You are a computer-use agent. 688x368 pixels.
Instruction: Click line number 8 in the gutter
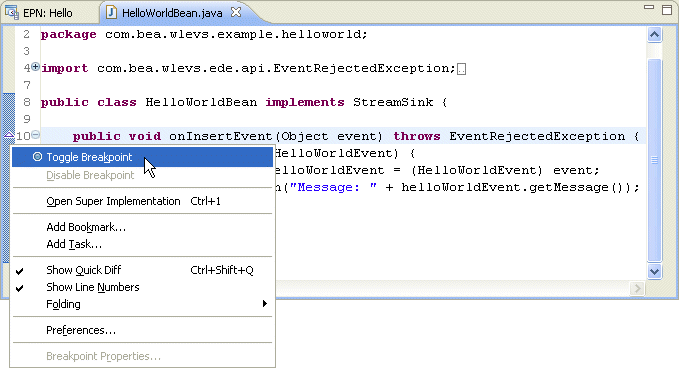26,102
